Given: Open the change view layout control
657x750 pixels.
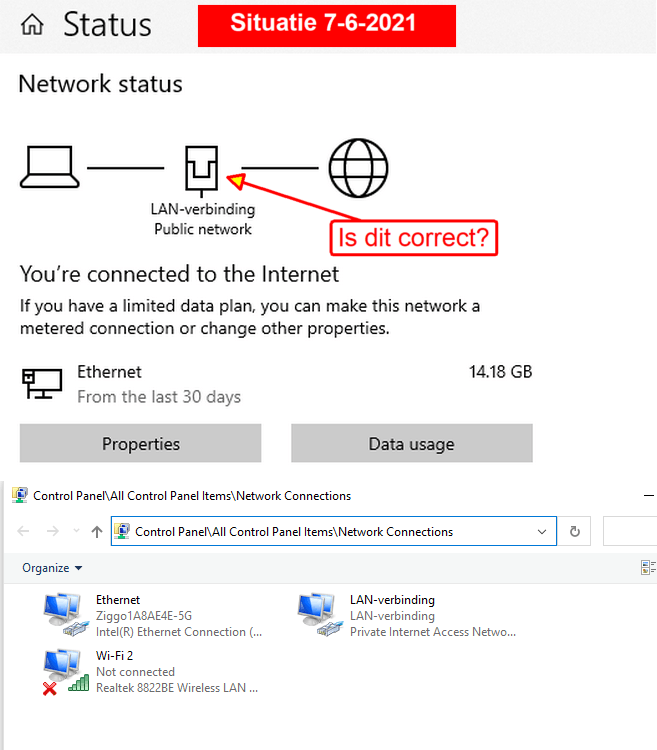Looking at the screenshot, I should pyautogui.click(x=648, y=568).
